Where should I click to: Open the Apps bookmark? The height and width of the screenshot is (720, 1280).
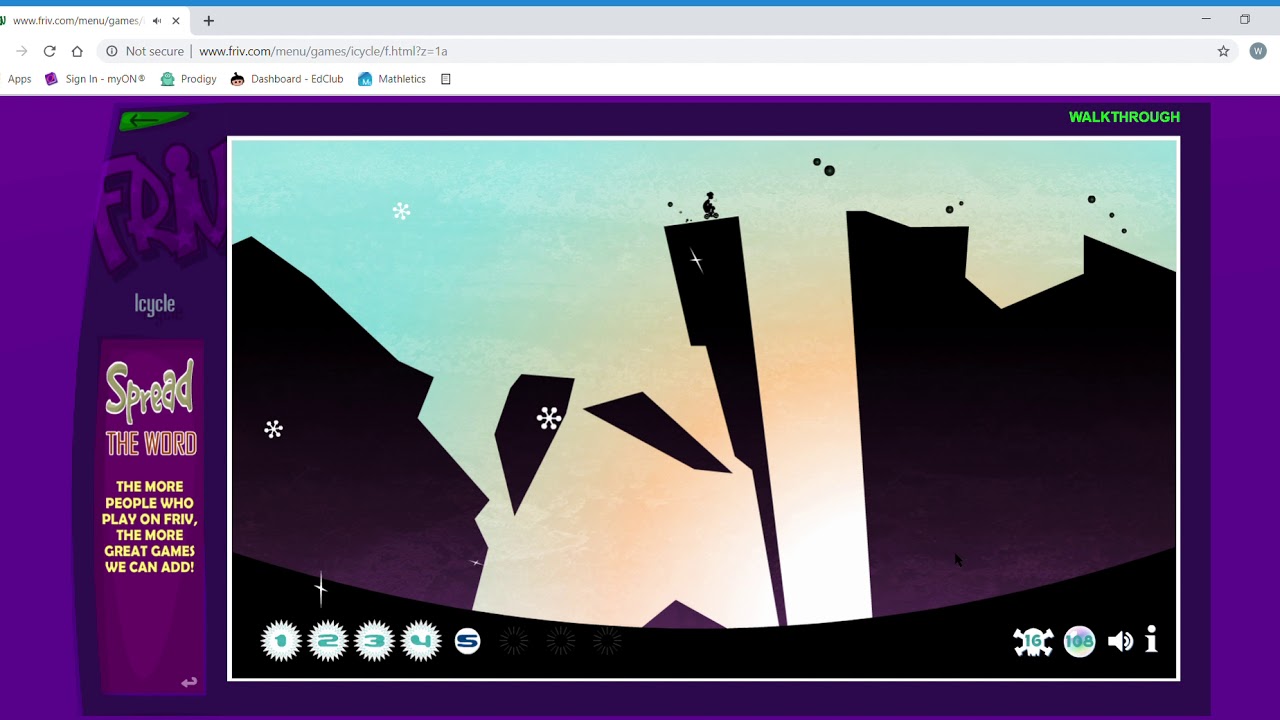click(19, 79)
